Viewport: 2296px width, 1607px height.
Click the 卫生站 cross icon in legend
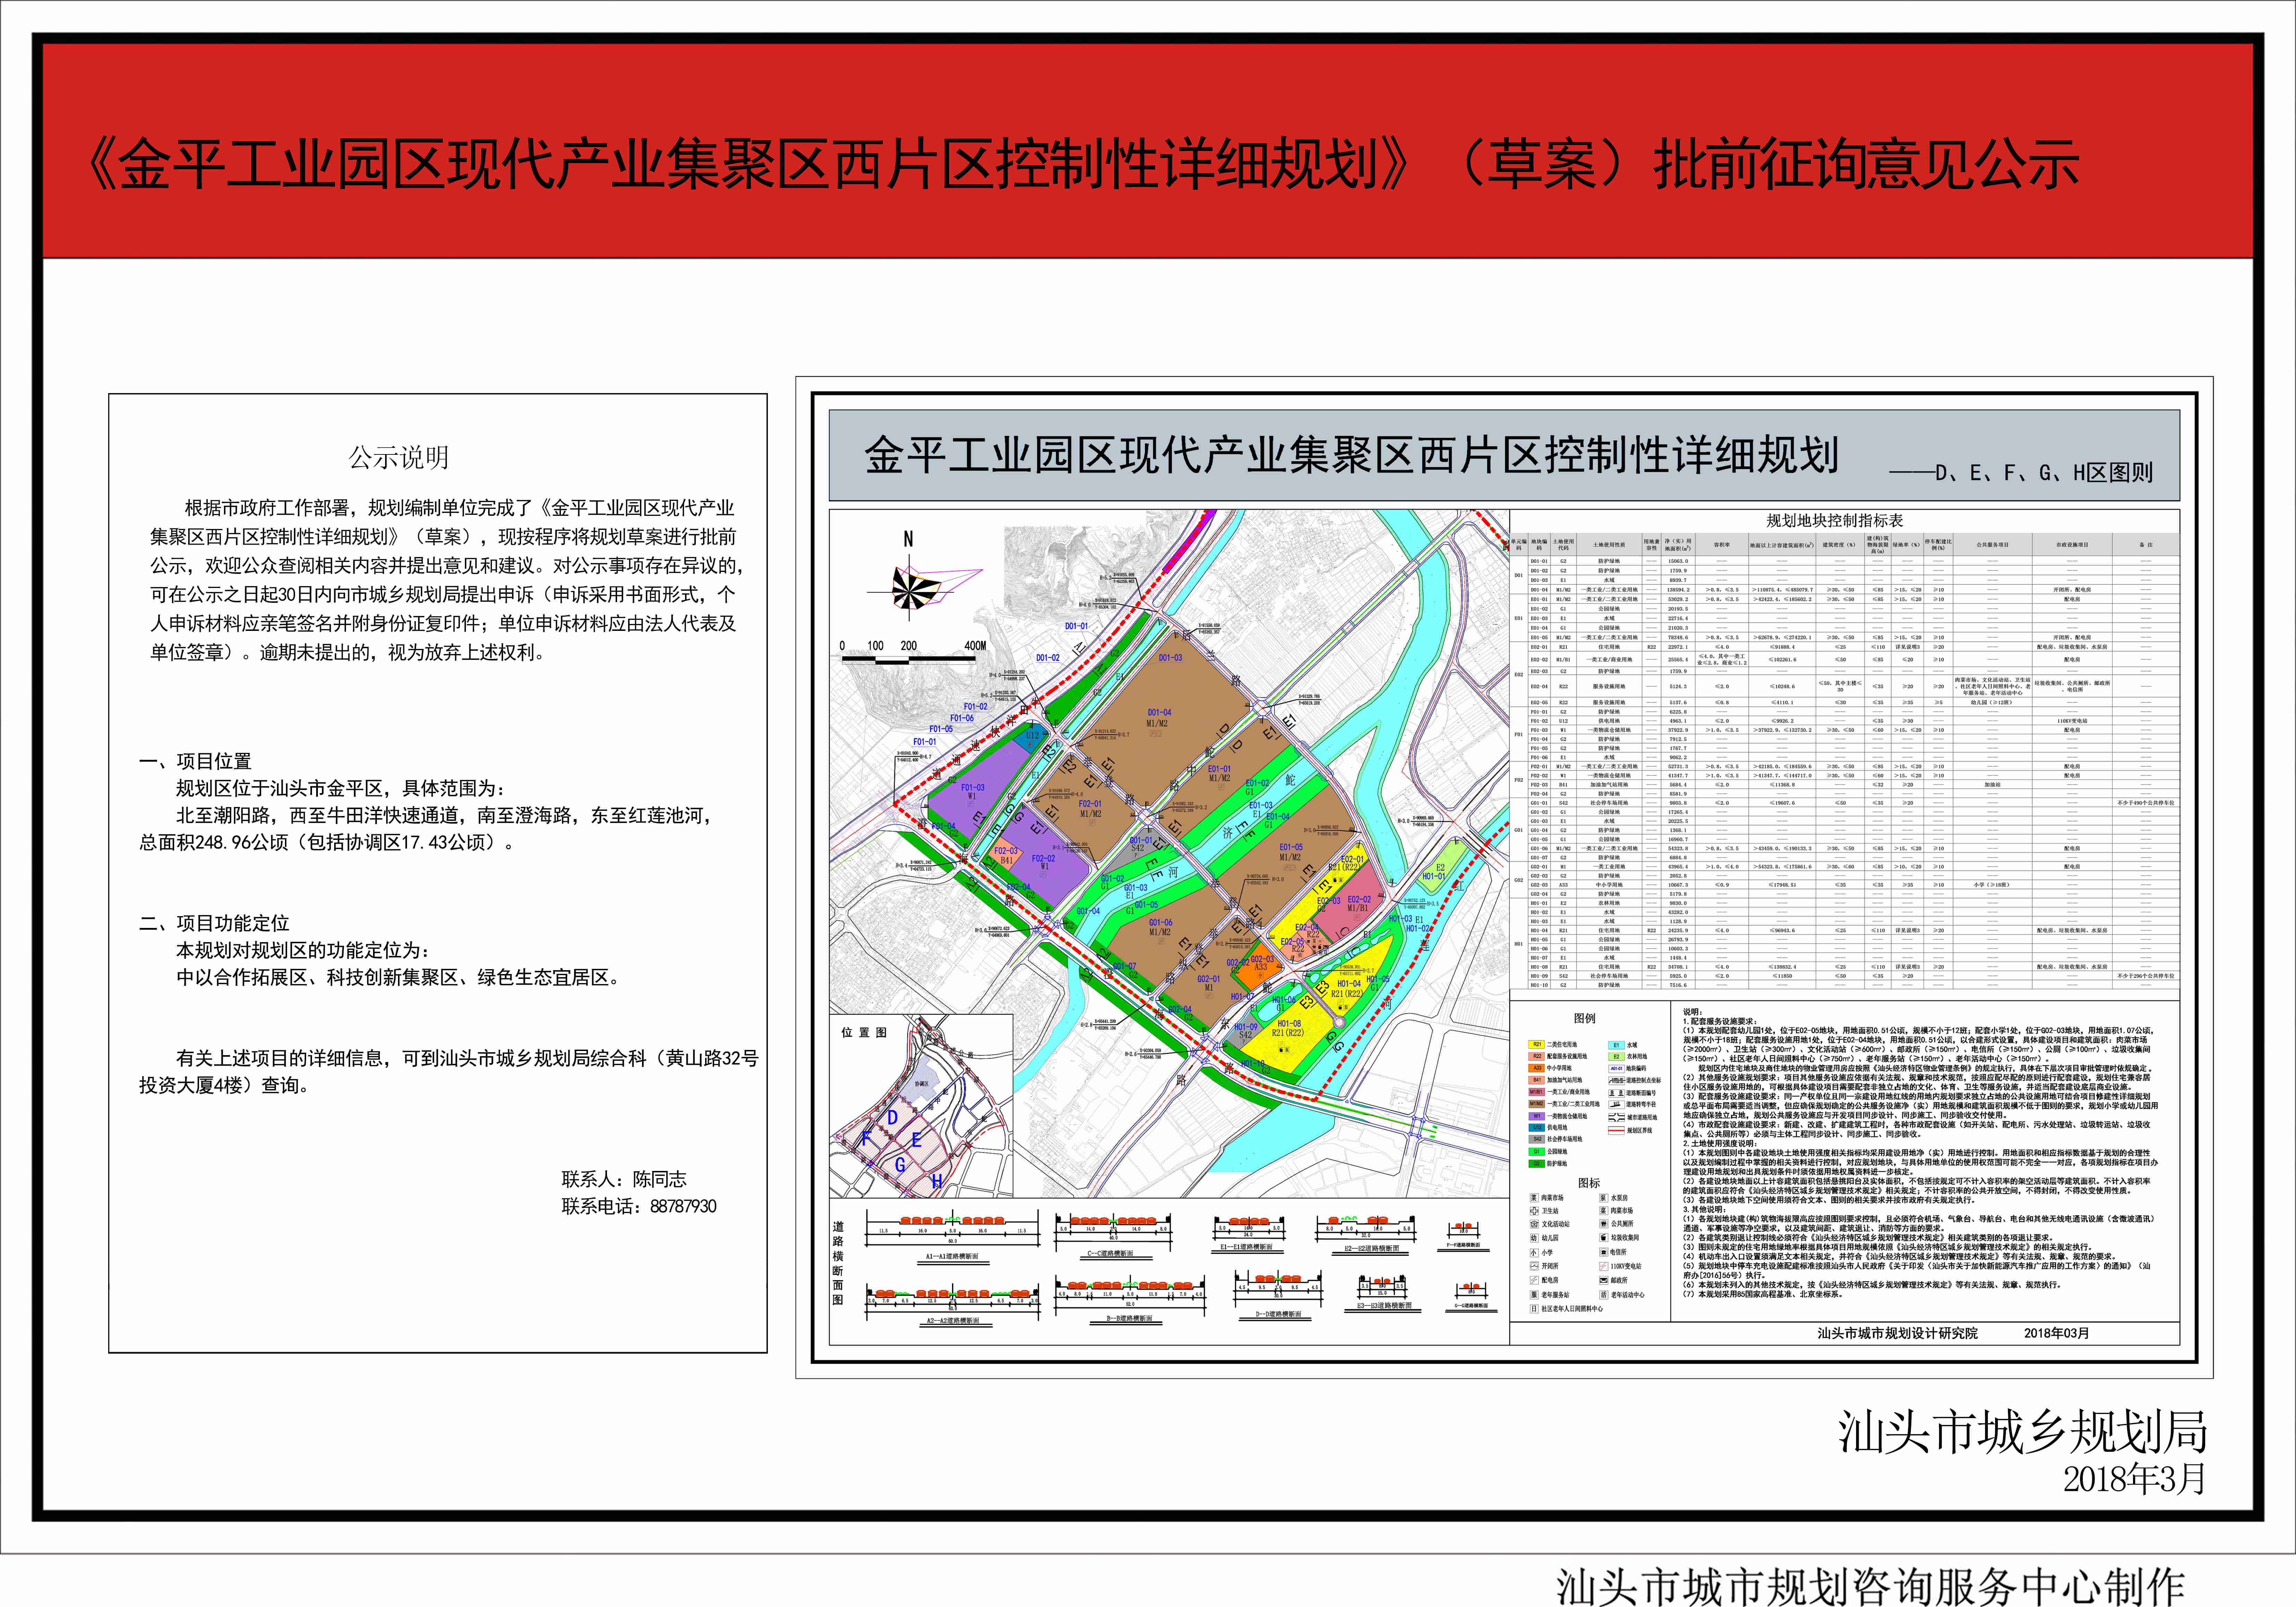pyautogui.click(x=1534, y=1211)
